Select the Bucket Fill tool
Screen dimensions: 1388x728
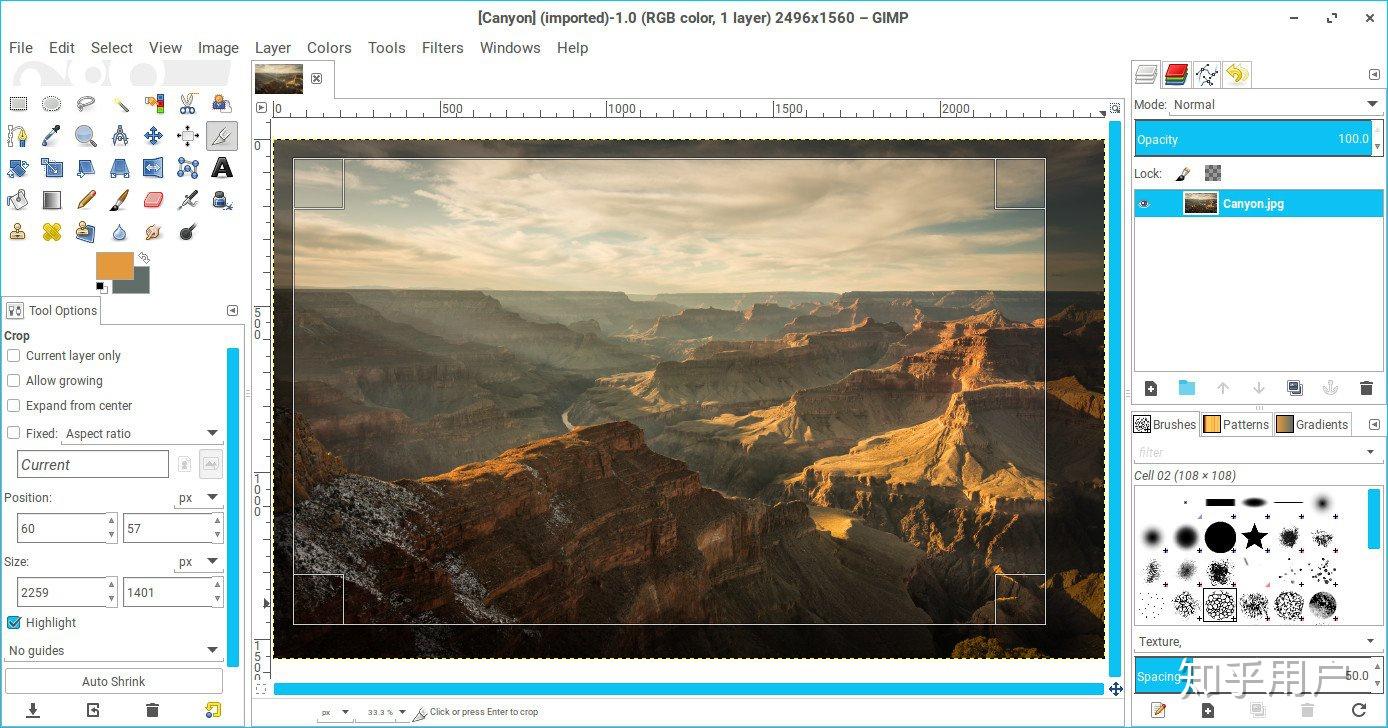(x=19, y=199)
